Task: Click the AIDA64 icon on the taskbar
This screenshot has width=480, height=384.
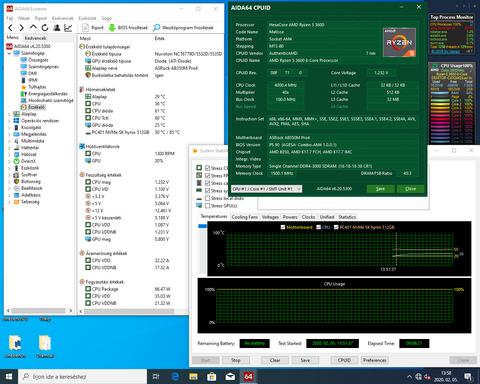Action: pos(248,377)
